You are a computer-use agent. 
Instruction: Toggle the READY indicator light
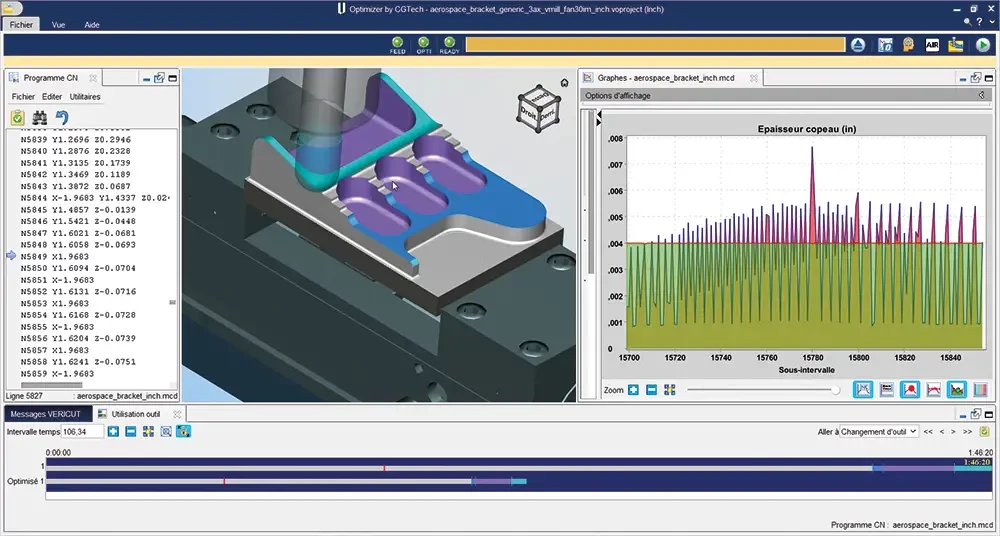tap(450, 44)
